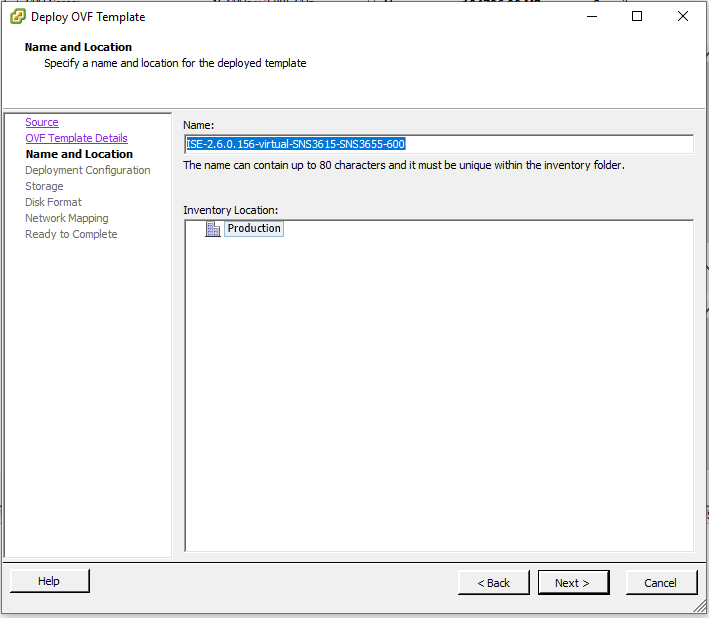Click the Ready to Complete step label
Screen dimensions: 709x618
(71, 234)
